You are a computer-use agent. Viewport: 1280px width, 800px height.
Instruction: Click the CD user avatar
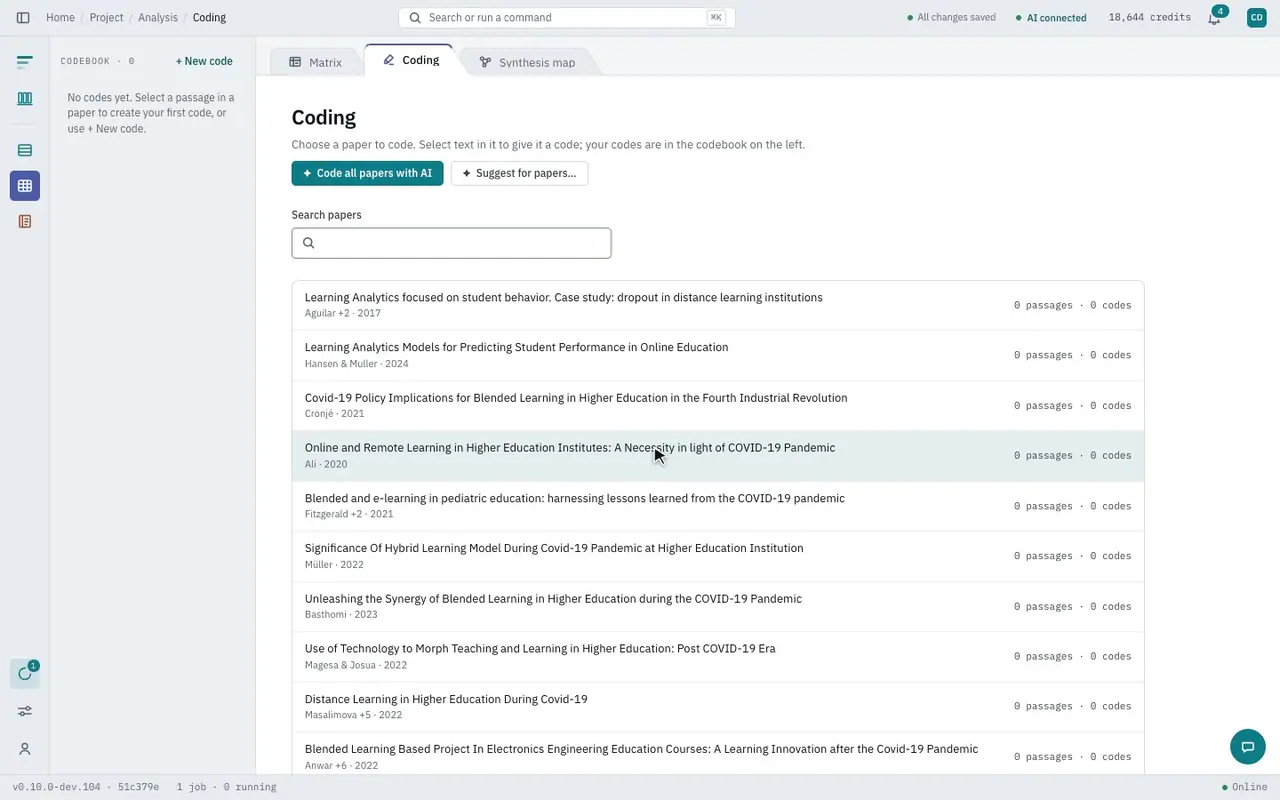pos(1256,17)
